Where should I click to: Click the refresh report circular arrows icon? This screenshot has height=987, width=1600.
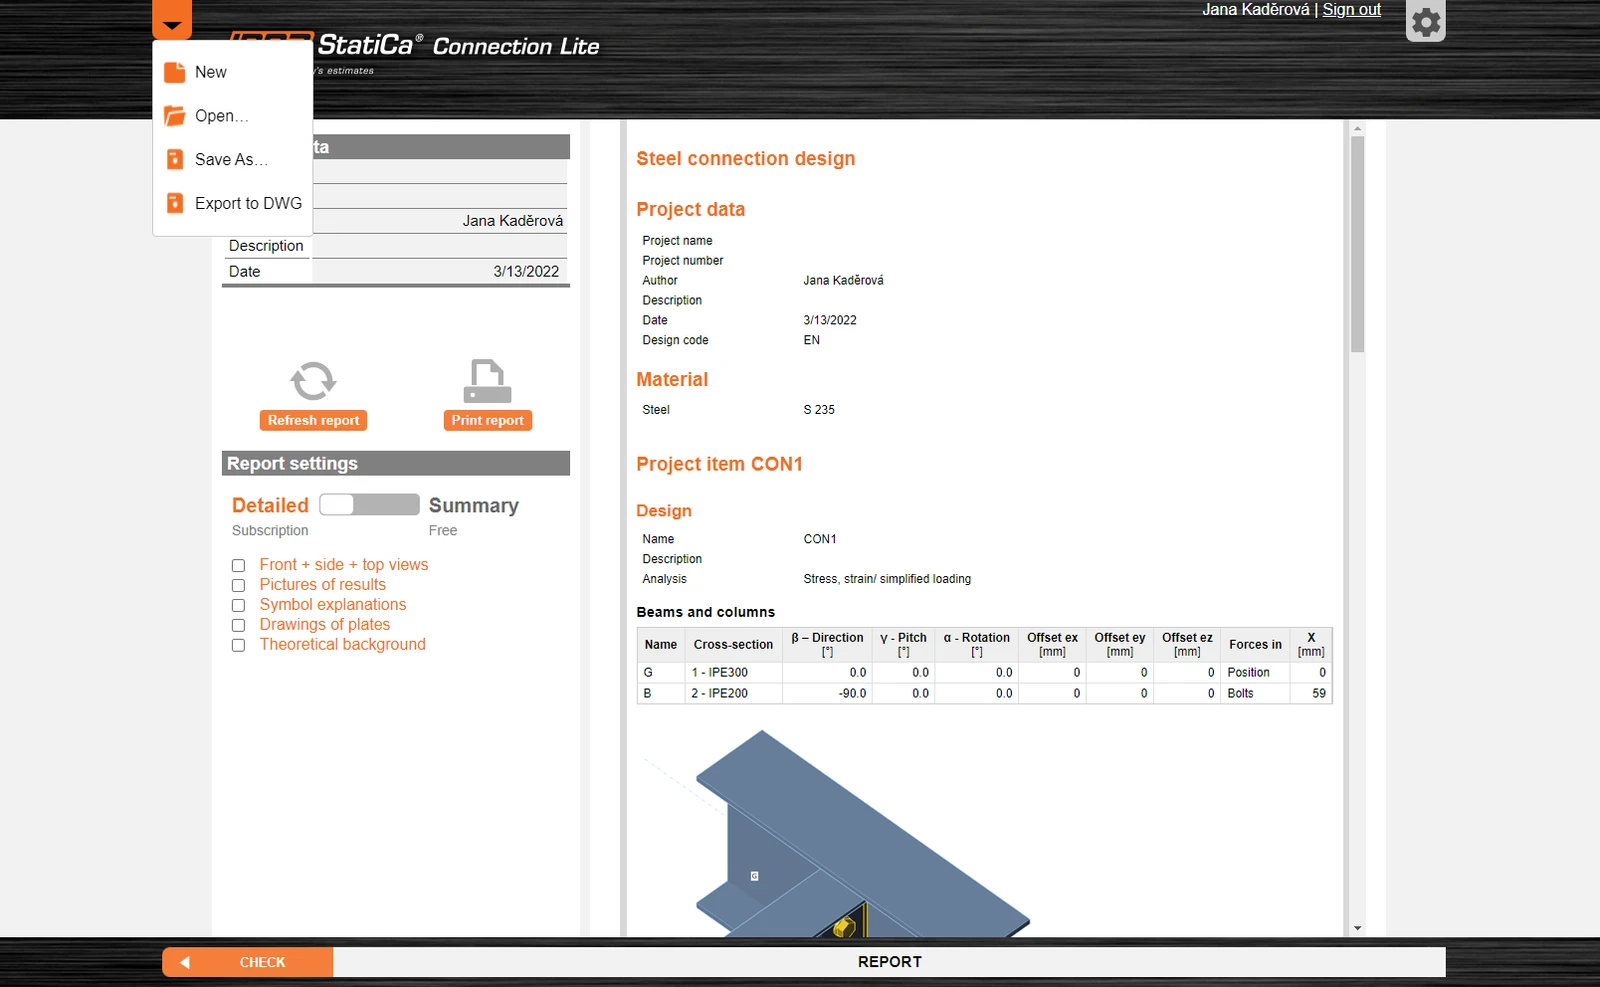coord(313,381)
